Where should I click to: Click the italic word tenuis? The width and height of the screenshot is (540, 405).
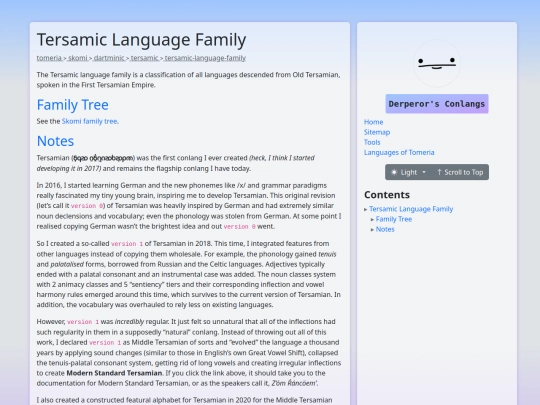(327, 254)
